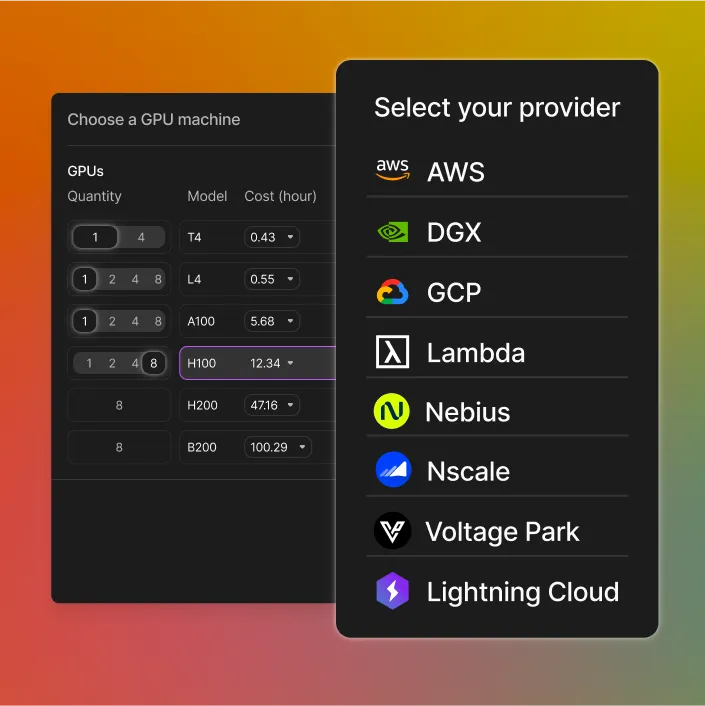This screenshot has height=706, width=705.
Task: Set A100 quantity to 2
Action: click(112, 321)
